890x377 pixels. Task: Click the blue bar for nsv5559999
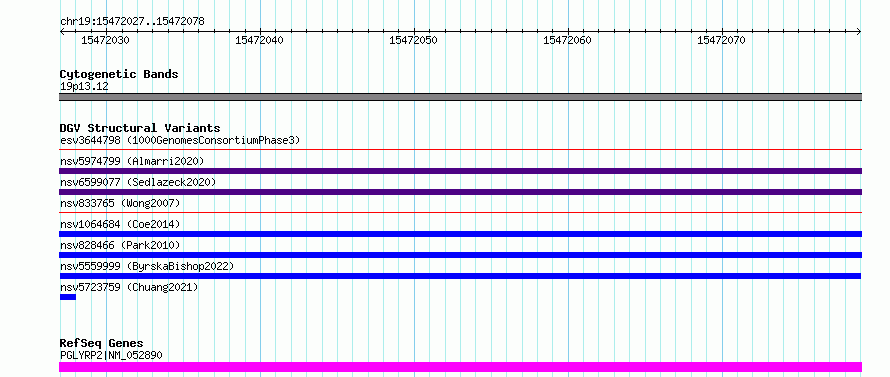click(x=460, y=276)
